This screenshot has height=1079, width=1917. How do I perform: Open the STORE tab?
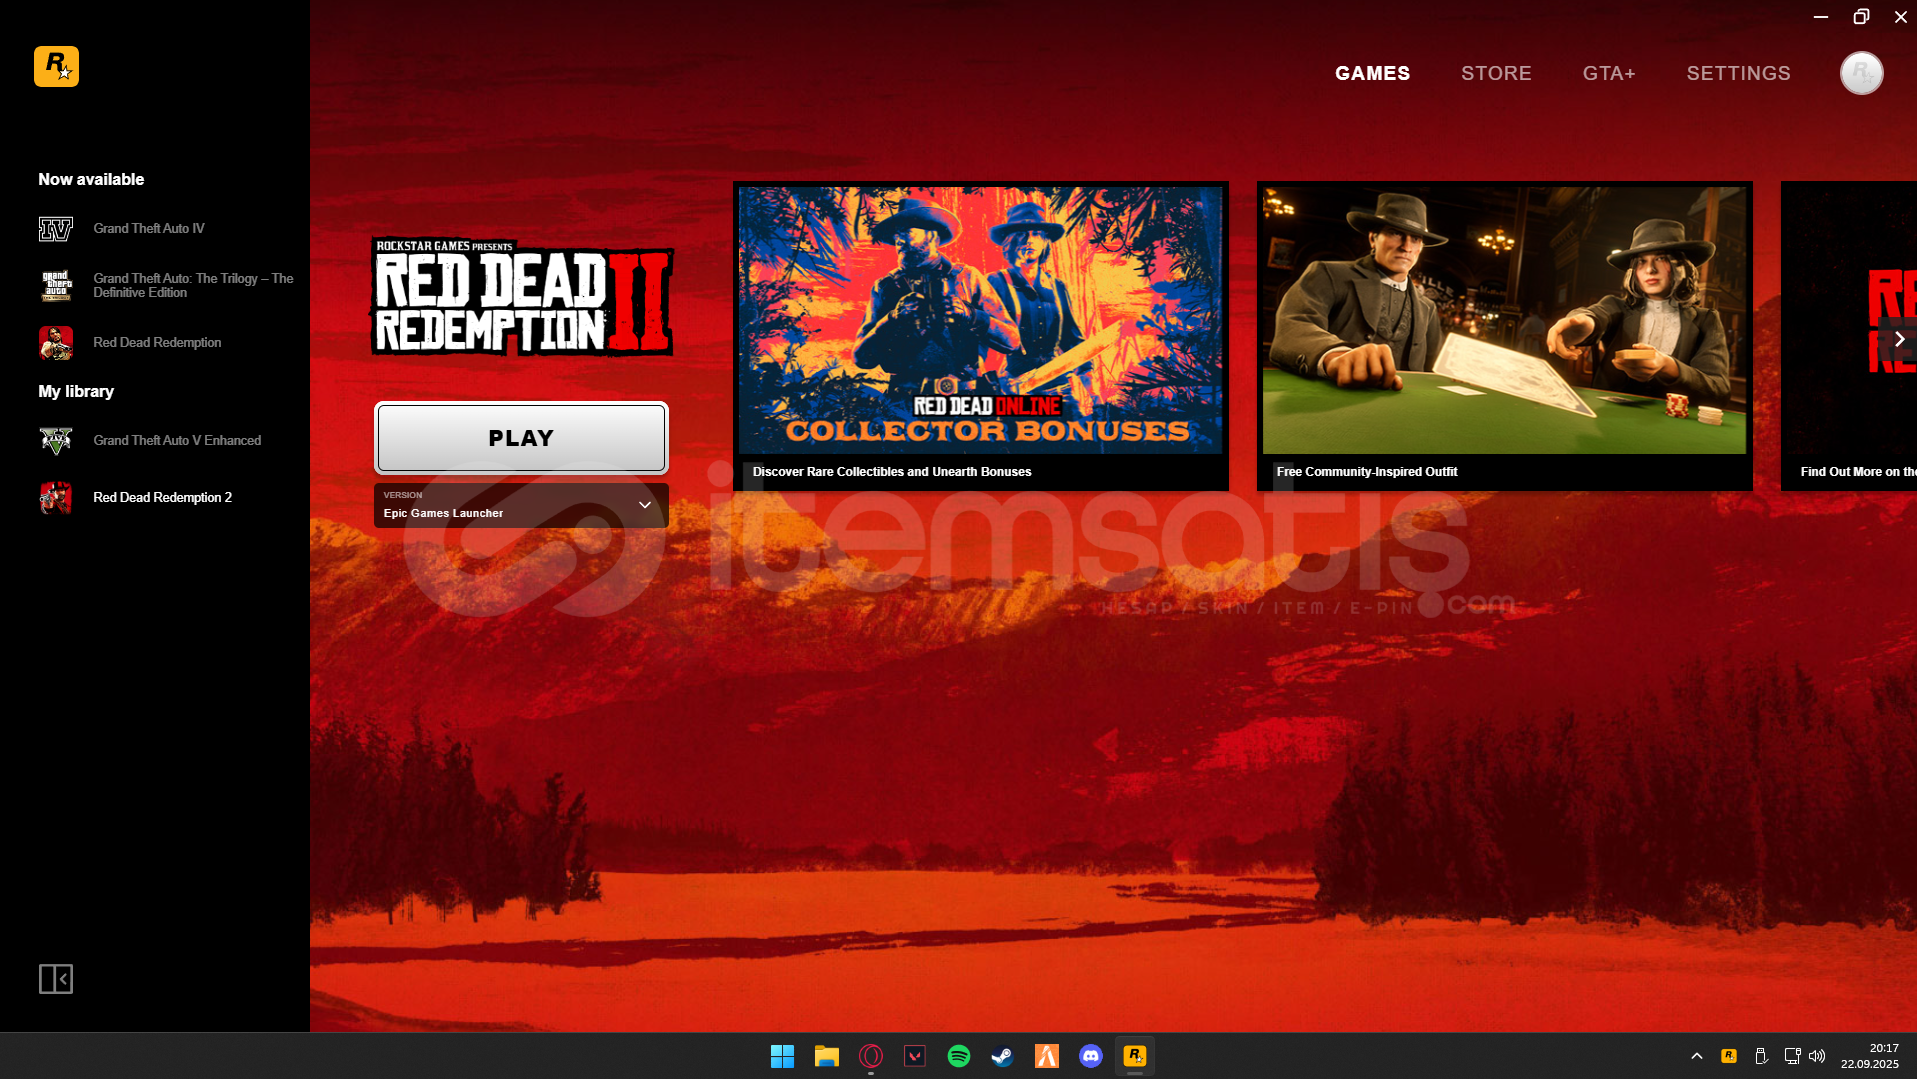[x=1496, y=73]
